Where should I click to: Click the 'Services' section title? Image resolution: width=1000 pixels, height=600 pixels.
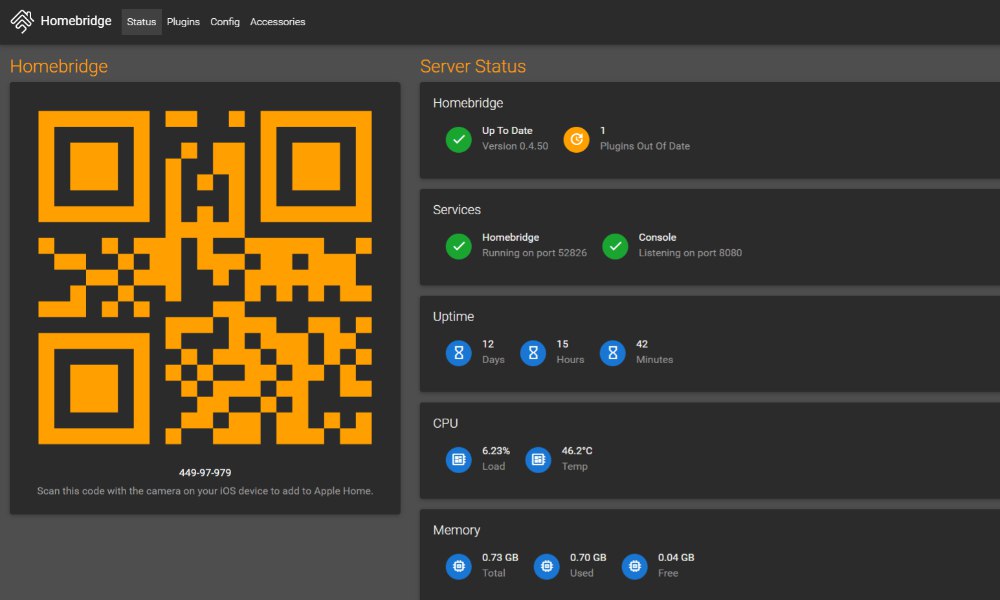point(457,210)
